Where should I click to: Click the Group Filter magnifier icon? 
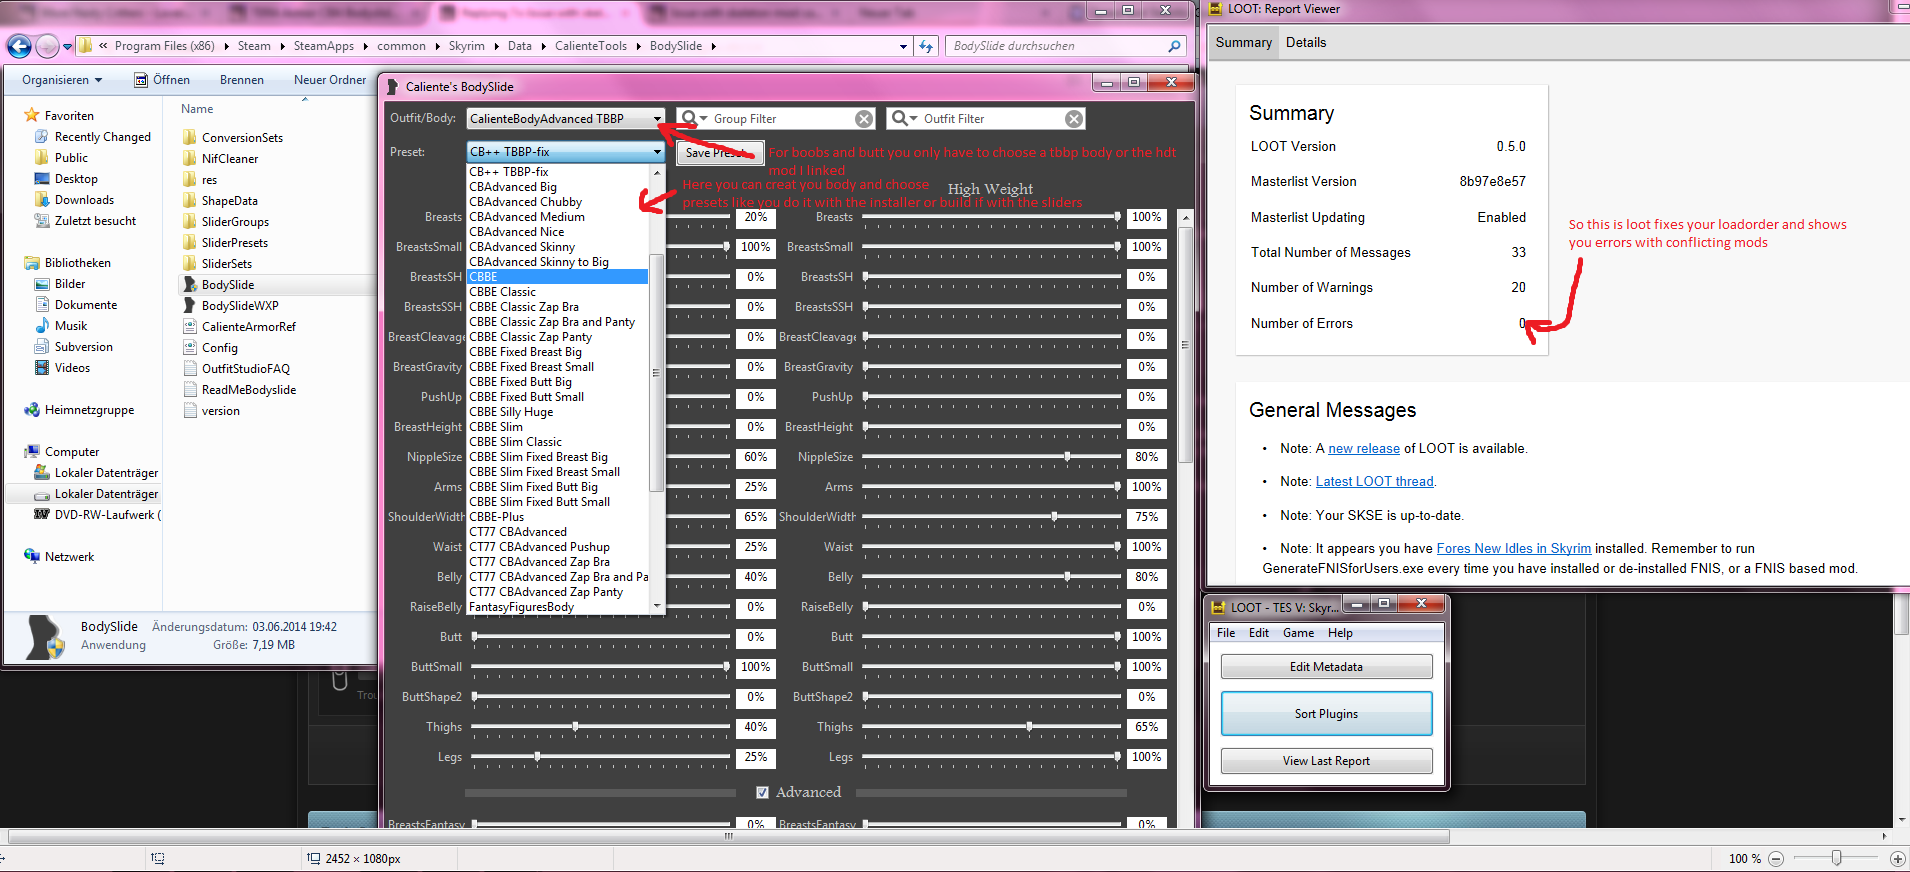692,118
